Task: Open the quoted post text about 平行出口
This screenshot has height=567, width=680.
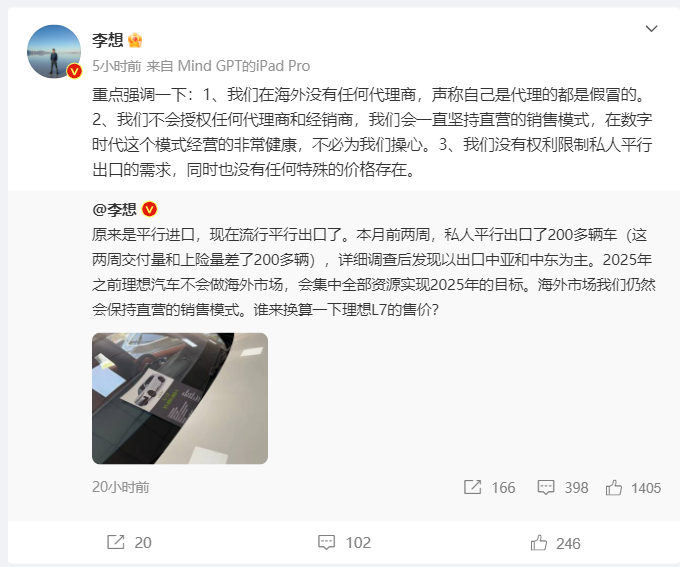Action: (373, 272)
